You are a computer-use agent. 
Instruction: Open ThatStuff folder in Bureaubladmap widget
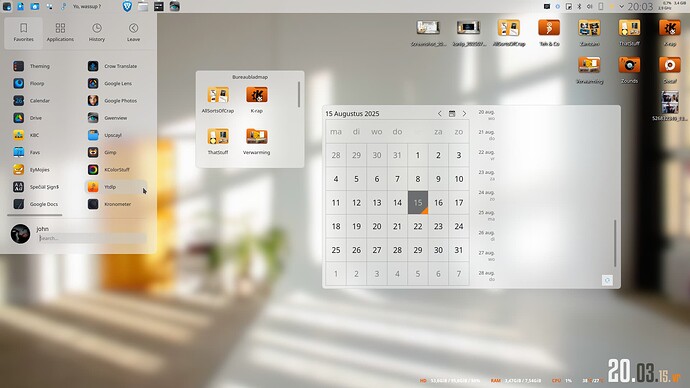[x=218, y=141]
